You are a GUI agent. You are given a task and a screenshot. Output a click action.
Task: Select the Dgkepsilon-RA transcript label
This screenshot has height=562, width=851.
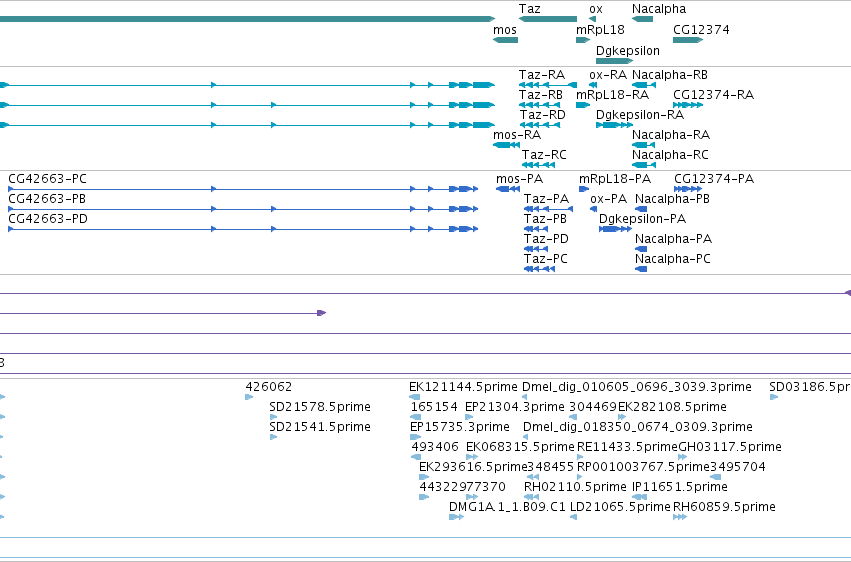(x=640, y=115)
